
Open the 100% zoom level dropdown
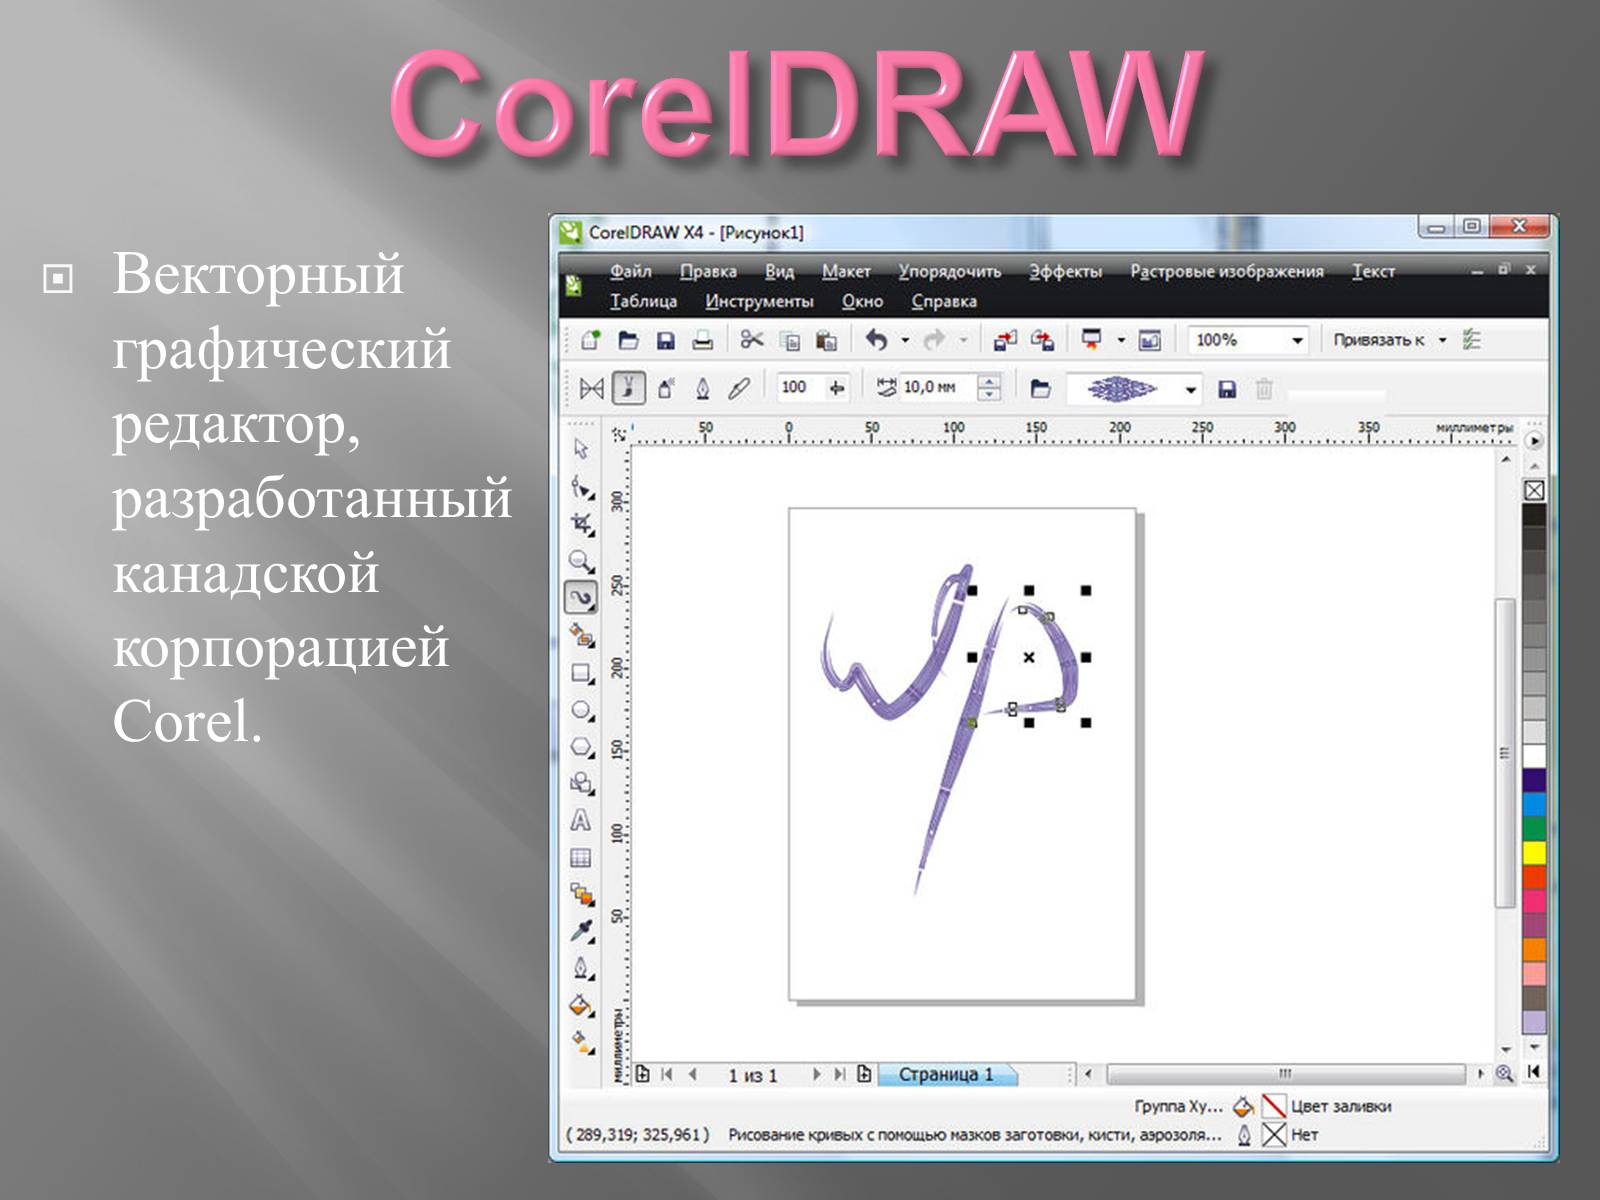click(1297, 341)
